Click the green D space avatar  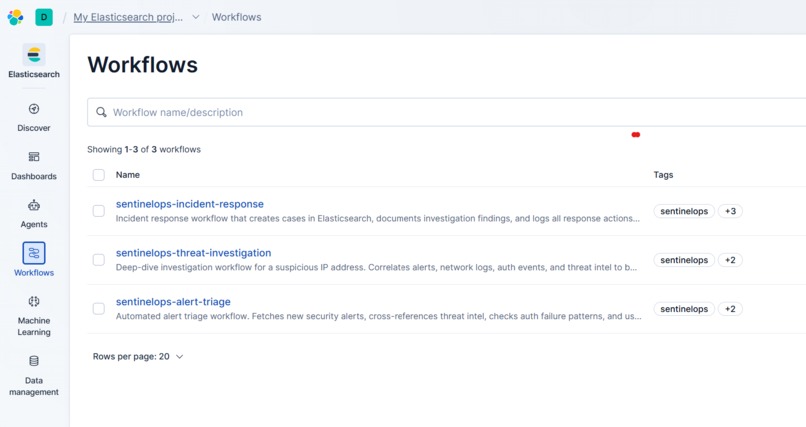[x=44, y=17]
